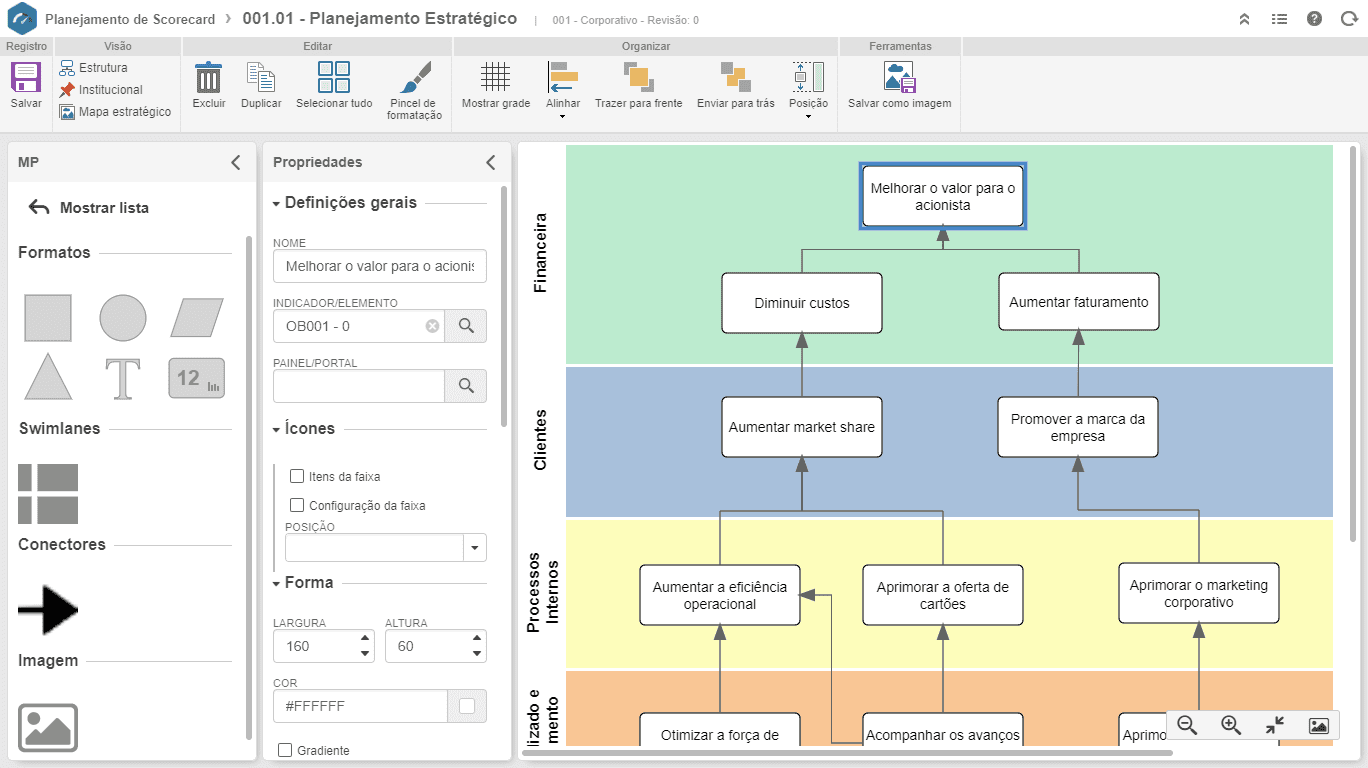Increase LARGURA value with up arrow
Screen dimensions: 1368x768
click(365, 638)
